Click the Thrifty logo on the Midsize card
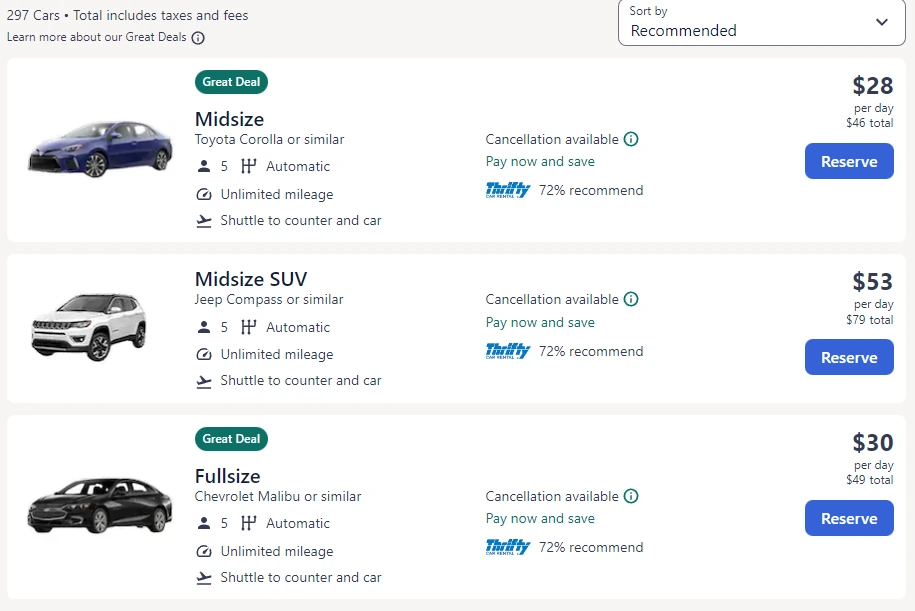Viewport: 915px width, 611px height. 508,190
